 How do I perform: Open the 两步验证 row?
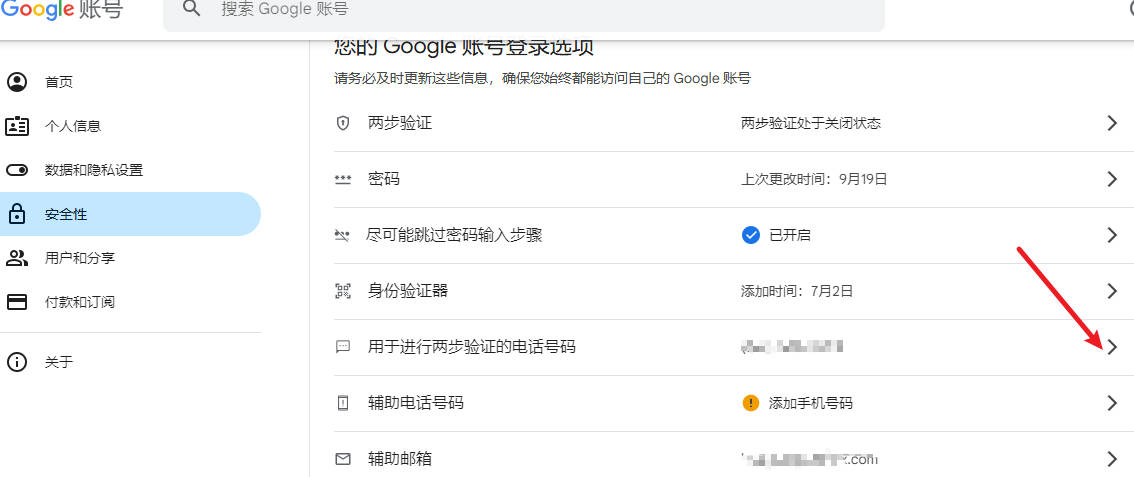[733, 124]
